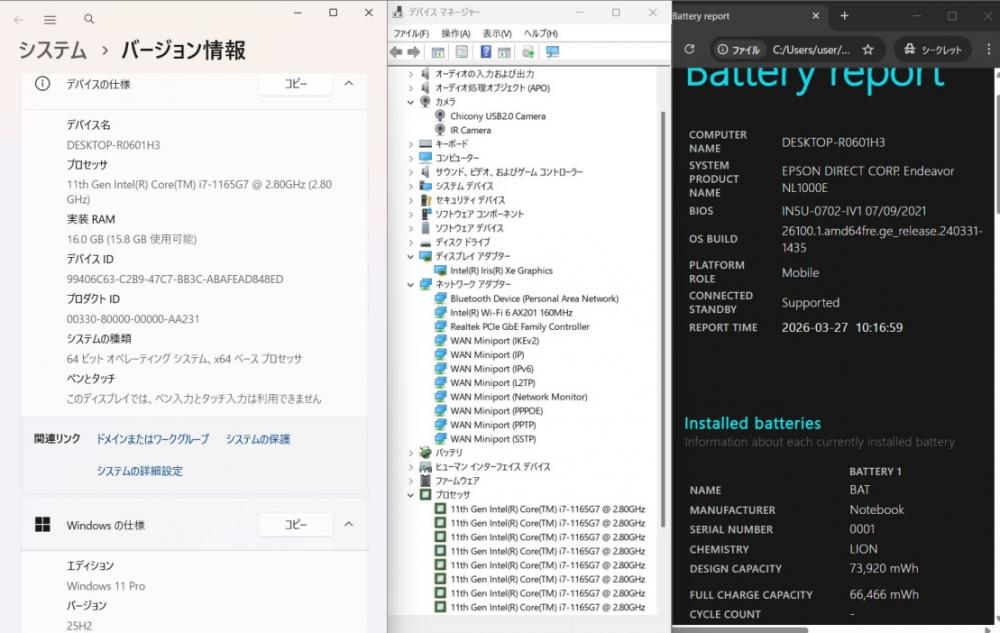Click the Installed batteries heading

pos(753,423)
